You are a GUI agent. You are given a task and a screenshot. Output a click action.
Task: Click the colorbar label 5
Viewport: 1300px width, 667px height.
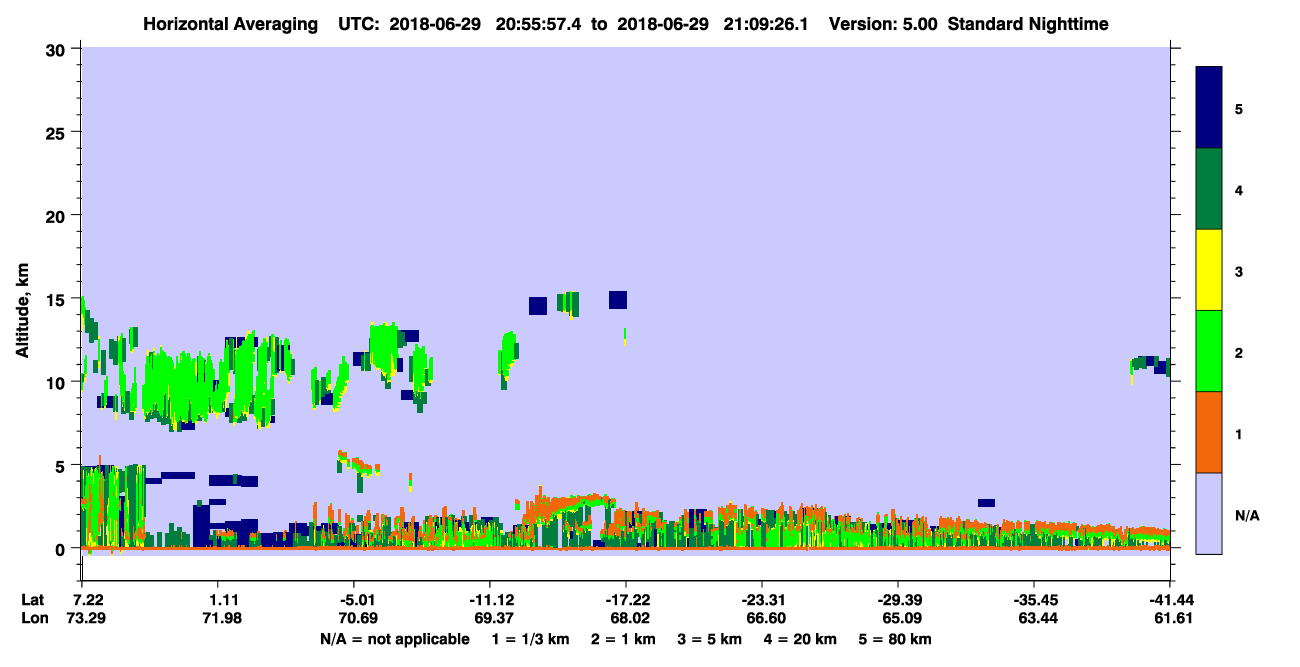tap(1239, 108)
